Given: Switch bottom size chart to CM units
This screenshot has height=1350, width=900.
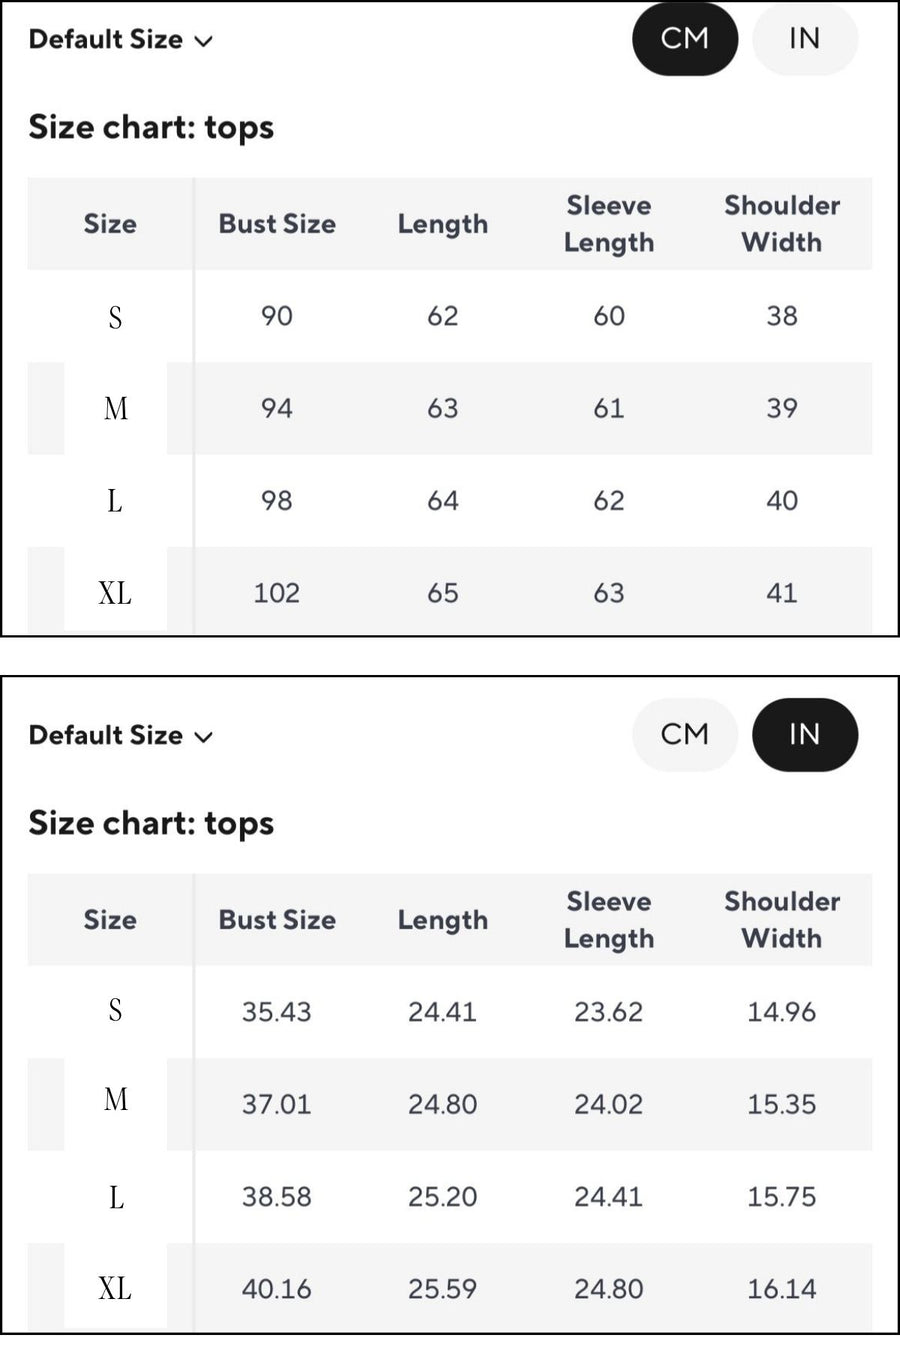Looking at the screenshot, I should (684, 735).
